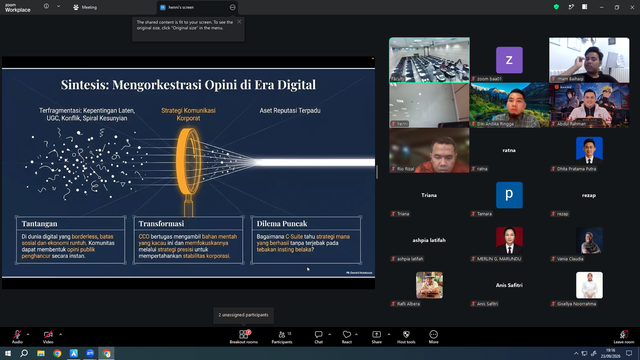Select the zoom baa01 participant tile
Viewport: 640px width, 360px height.
pyautogui.click(x=509, y=60)
